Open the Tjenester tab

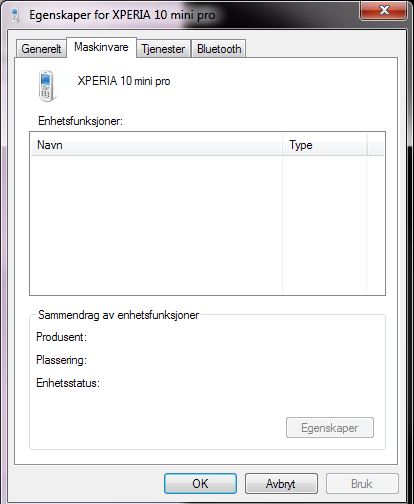tap(163, 49)
